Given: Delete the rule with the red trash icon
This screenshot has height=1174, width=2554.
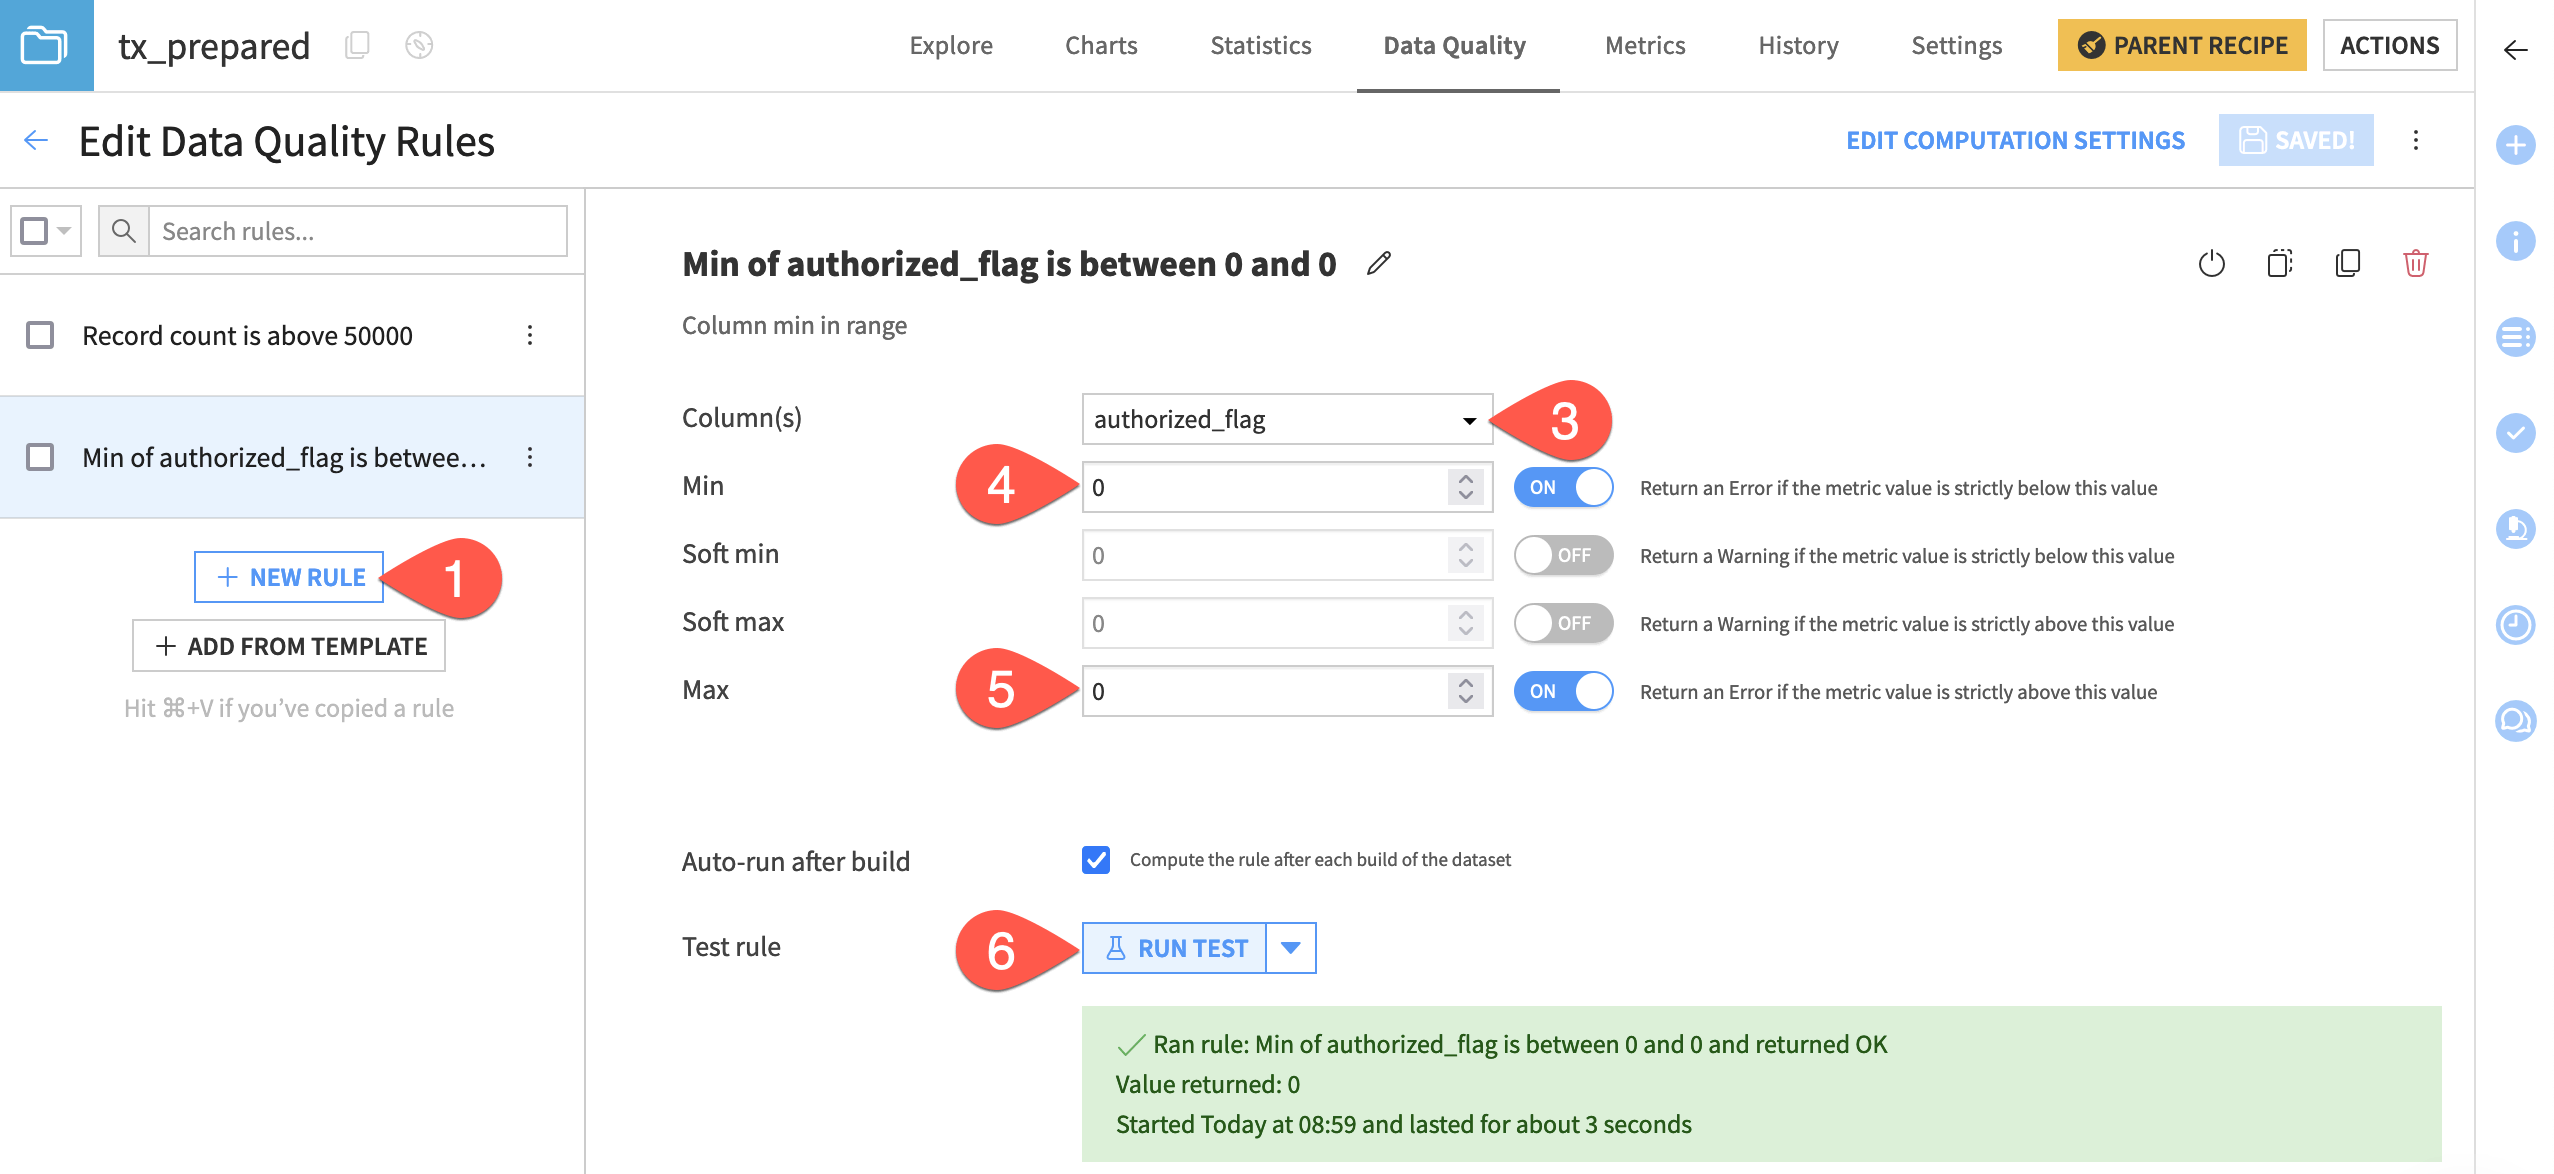Looking at the screenshot, I should point(2415,263).
